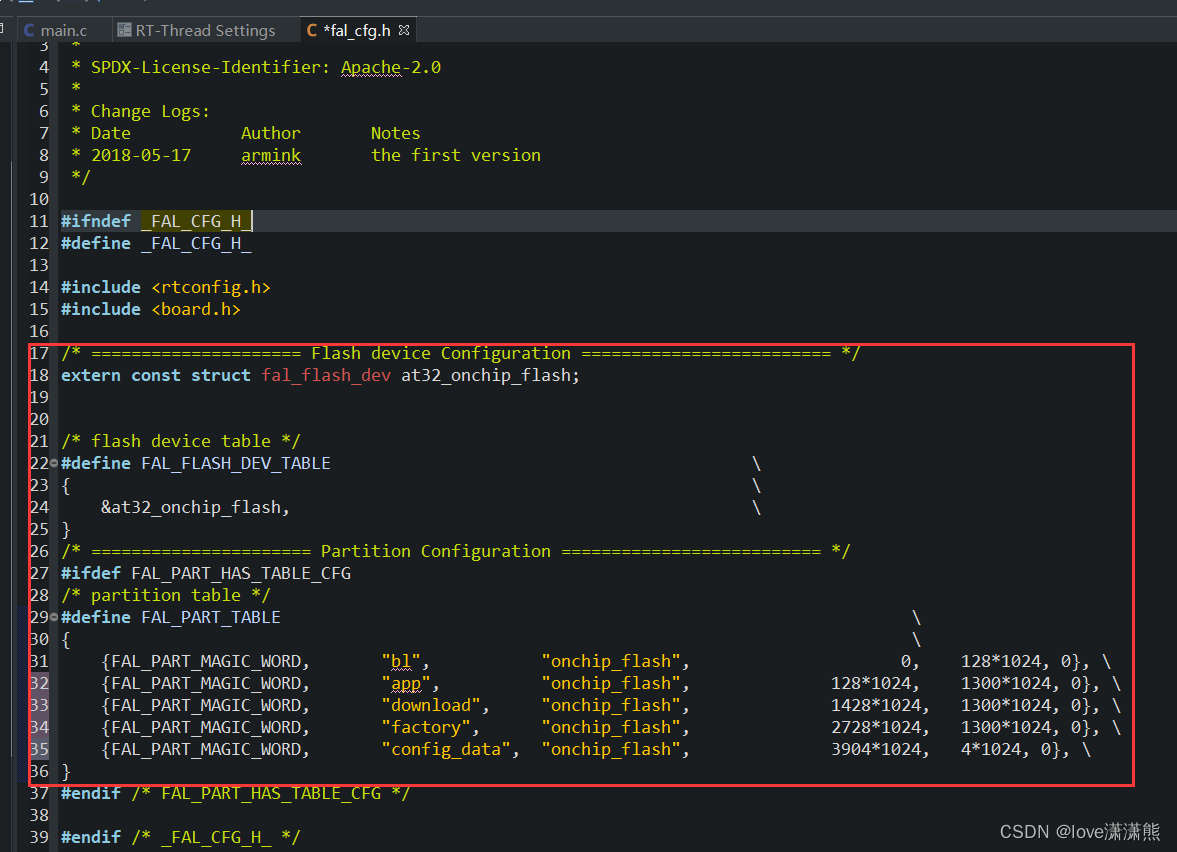Screen dimensions: 1177x852
Task: Click 'the first version' notes text
Action: [456, 155]
